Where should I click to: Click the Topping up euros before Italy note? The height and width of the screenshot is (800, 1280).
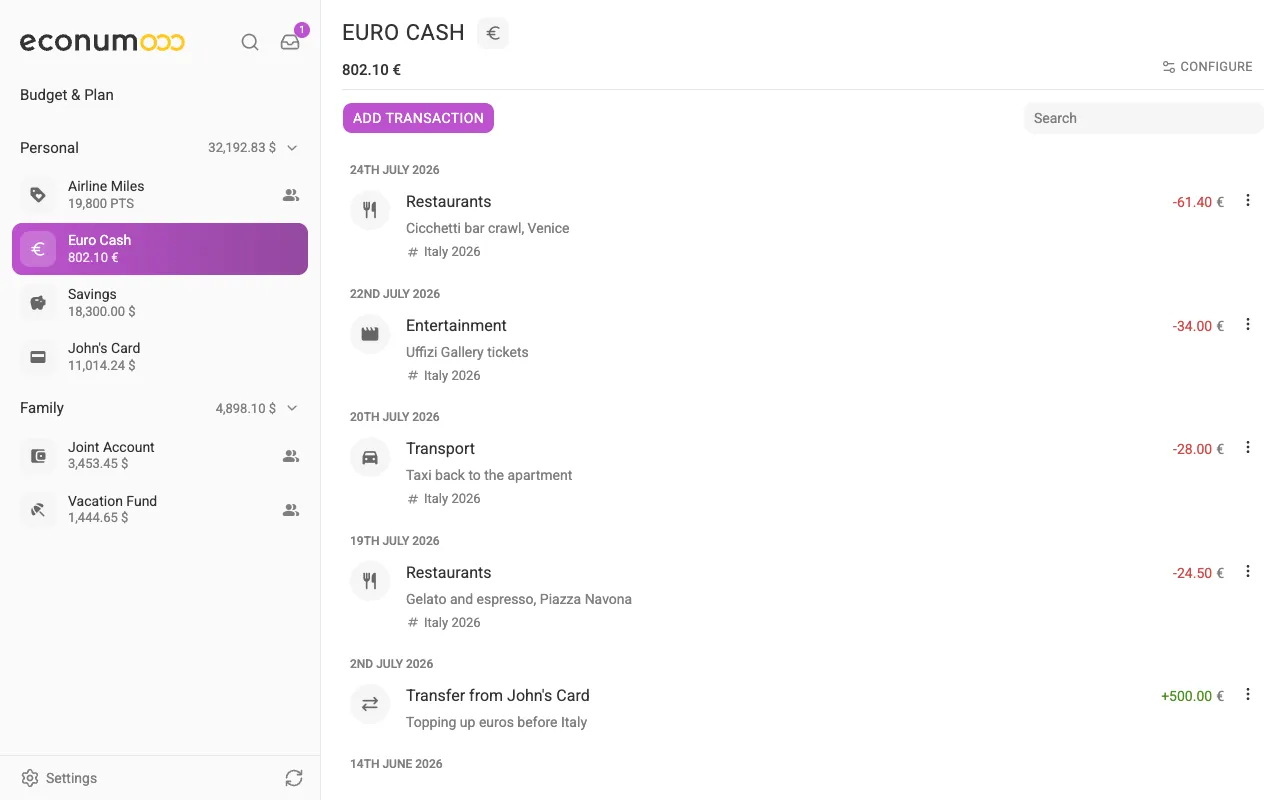point(496,722)
